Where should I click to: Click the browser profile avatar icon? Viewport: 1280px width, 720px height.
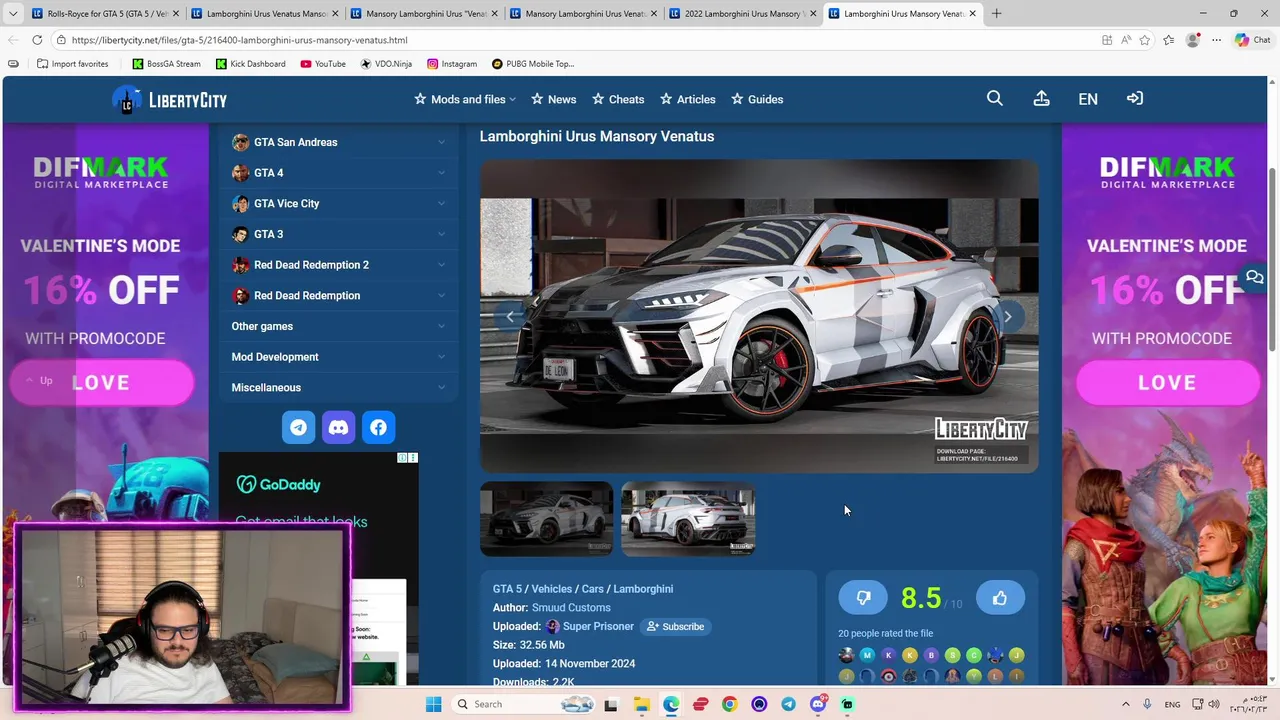pyautogui.click(x=1192, y=40)
